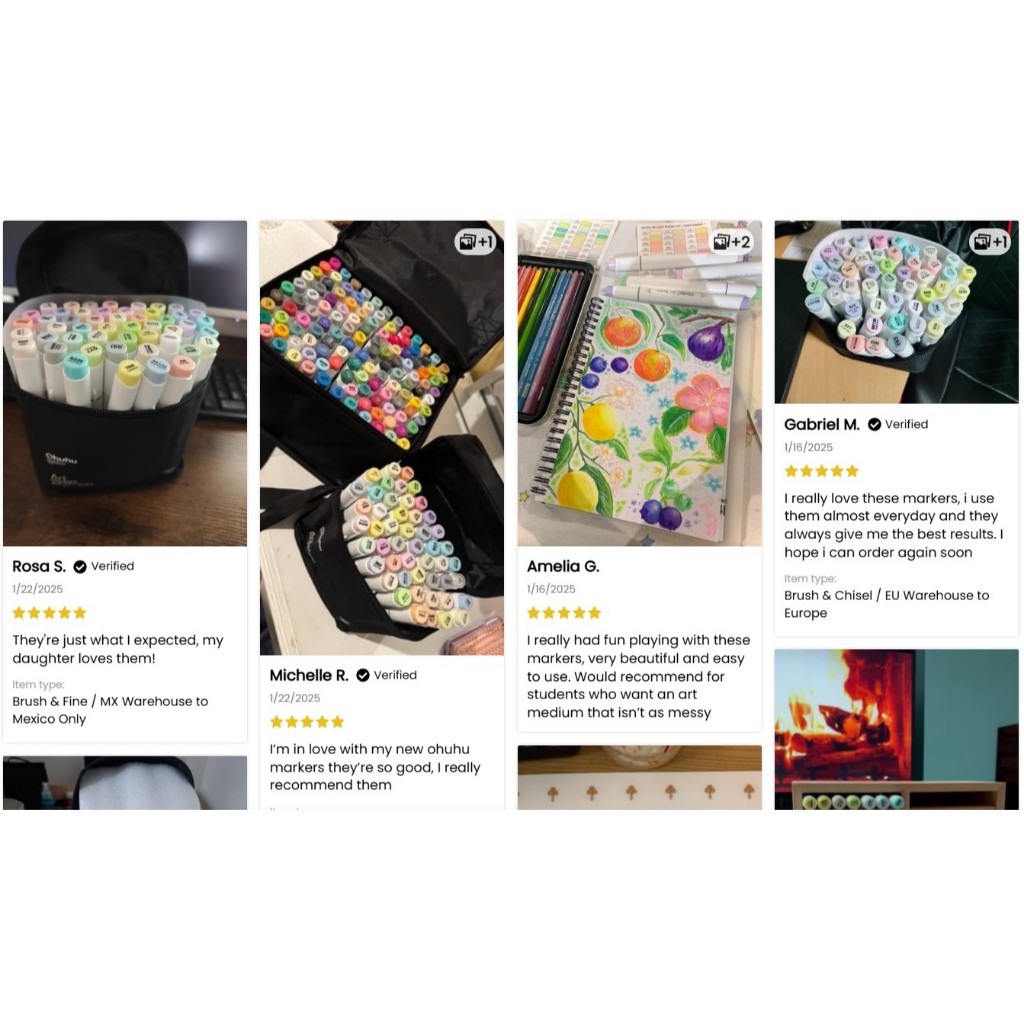1024x1024 pixels.
Task: Click the verified checkmark badge next to Michelle R.
Action: pos(363,675)
